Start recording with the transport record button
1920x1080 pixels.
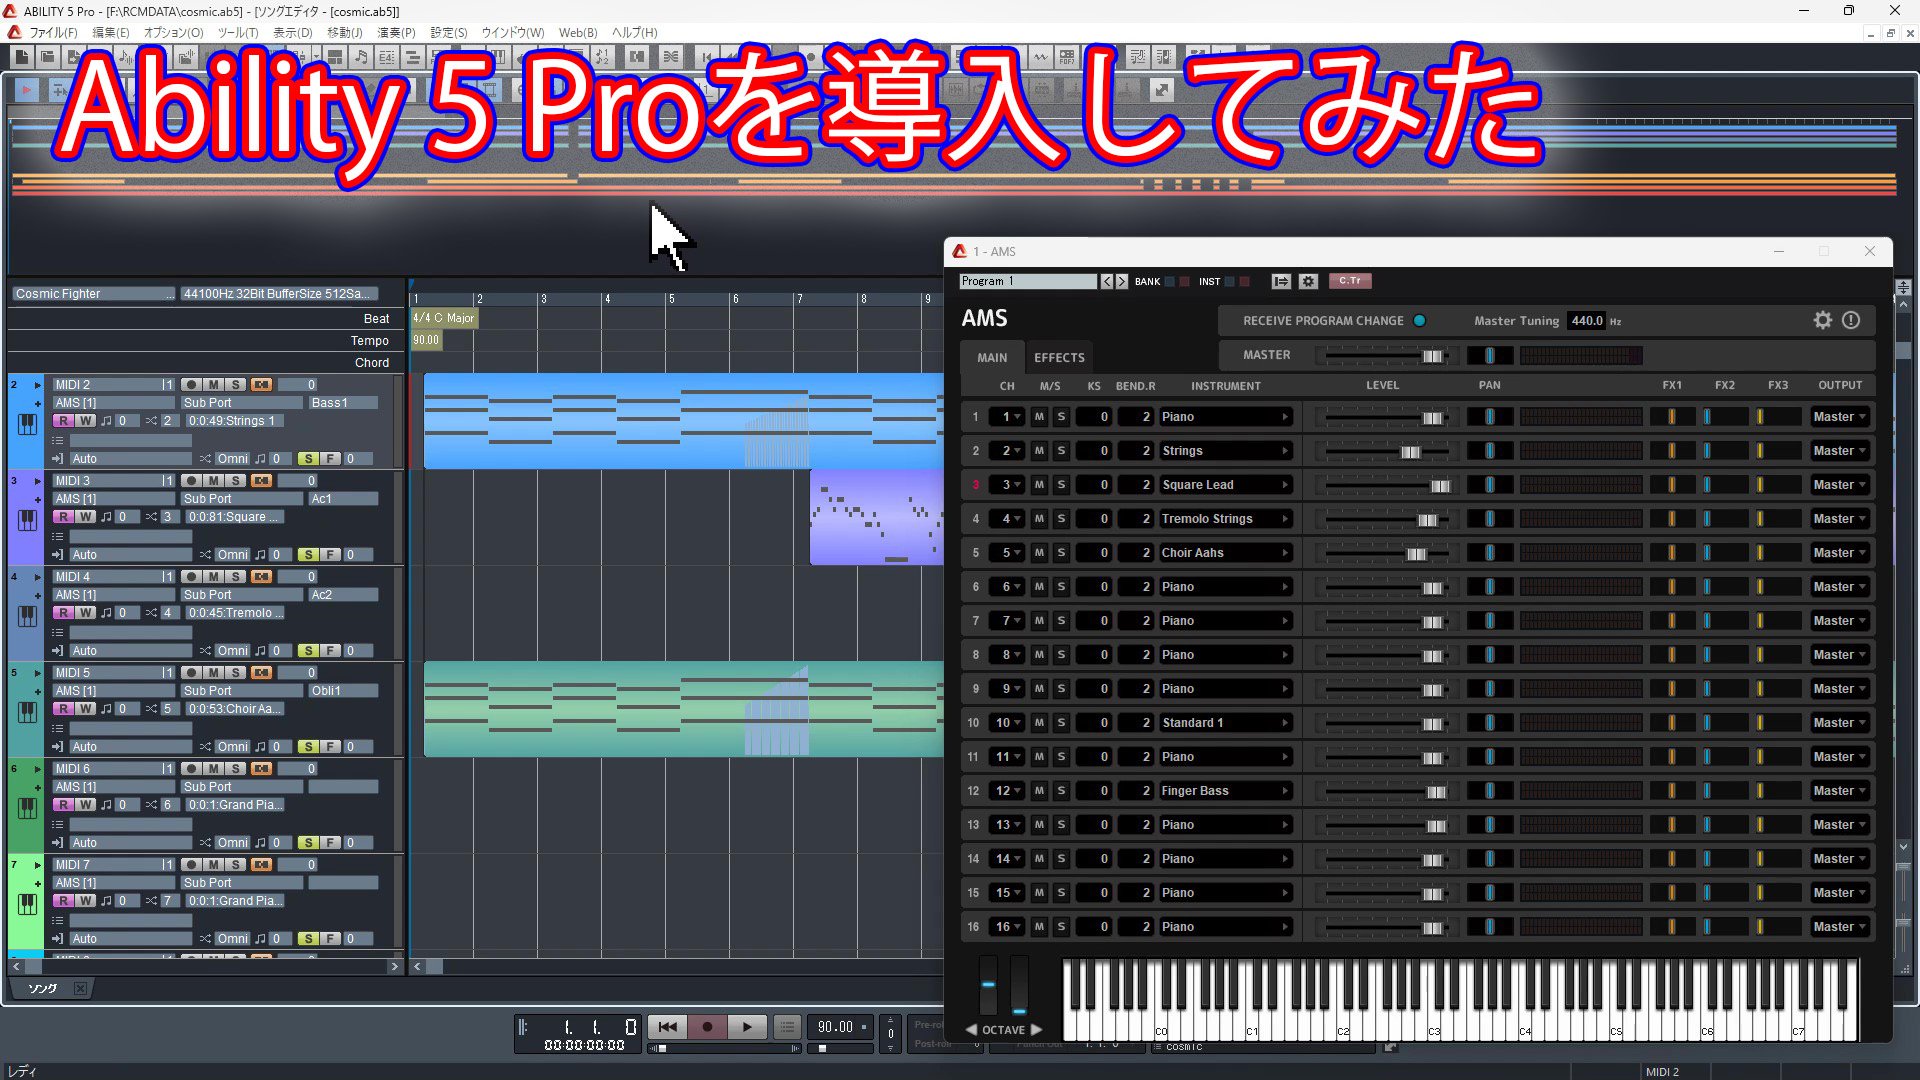click(707, 1027)
